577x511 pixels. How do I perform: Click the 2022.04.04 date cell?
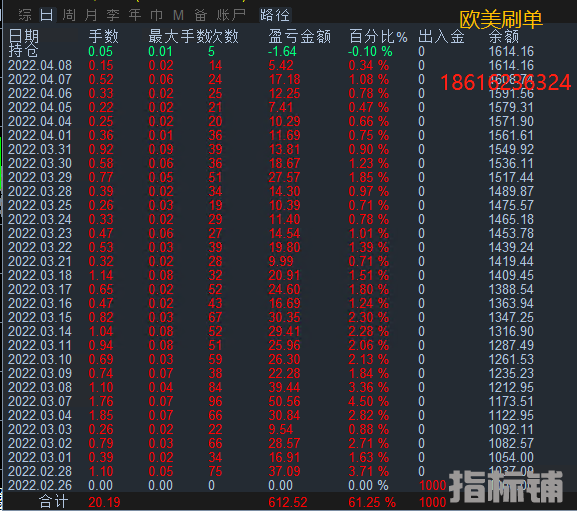pyautogui.click(x=40, y=121)
